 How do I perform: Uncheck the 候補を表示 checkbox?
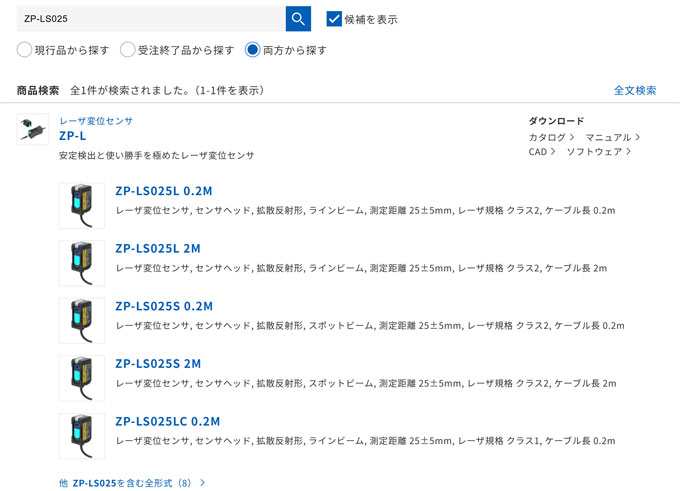pos(334,19)
